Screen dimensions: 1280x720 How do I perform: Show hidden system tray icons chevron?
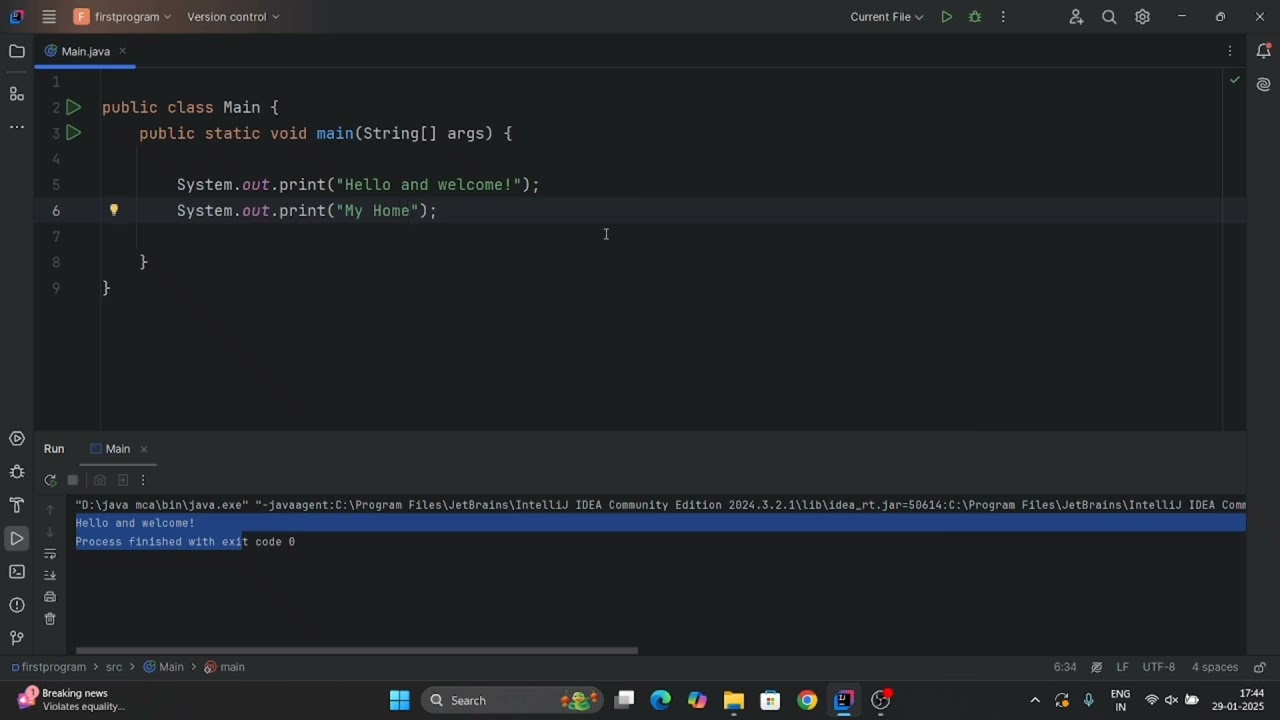click(x=1034, y=700)
